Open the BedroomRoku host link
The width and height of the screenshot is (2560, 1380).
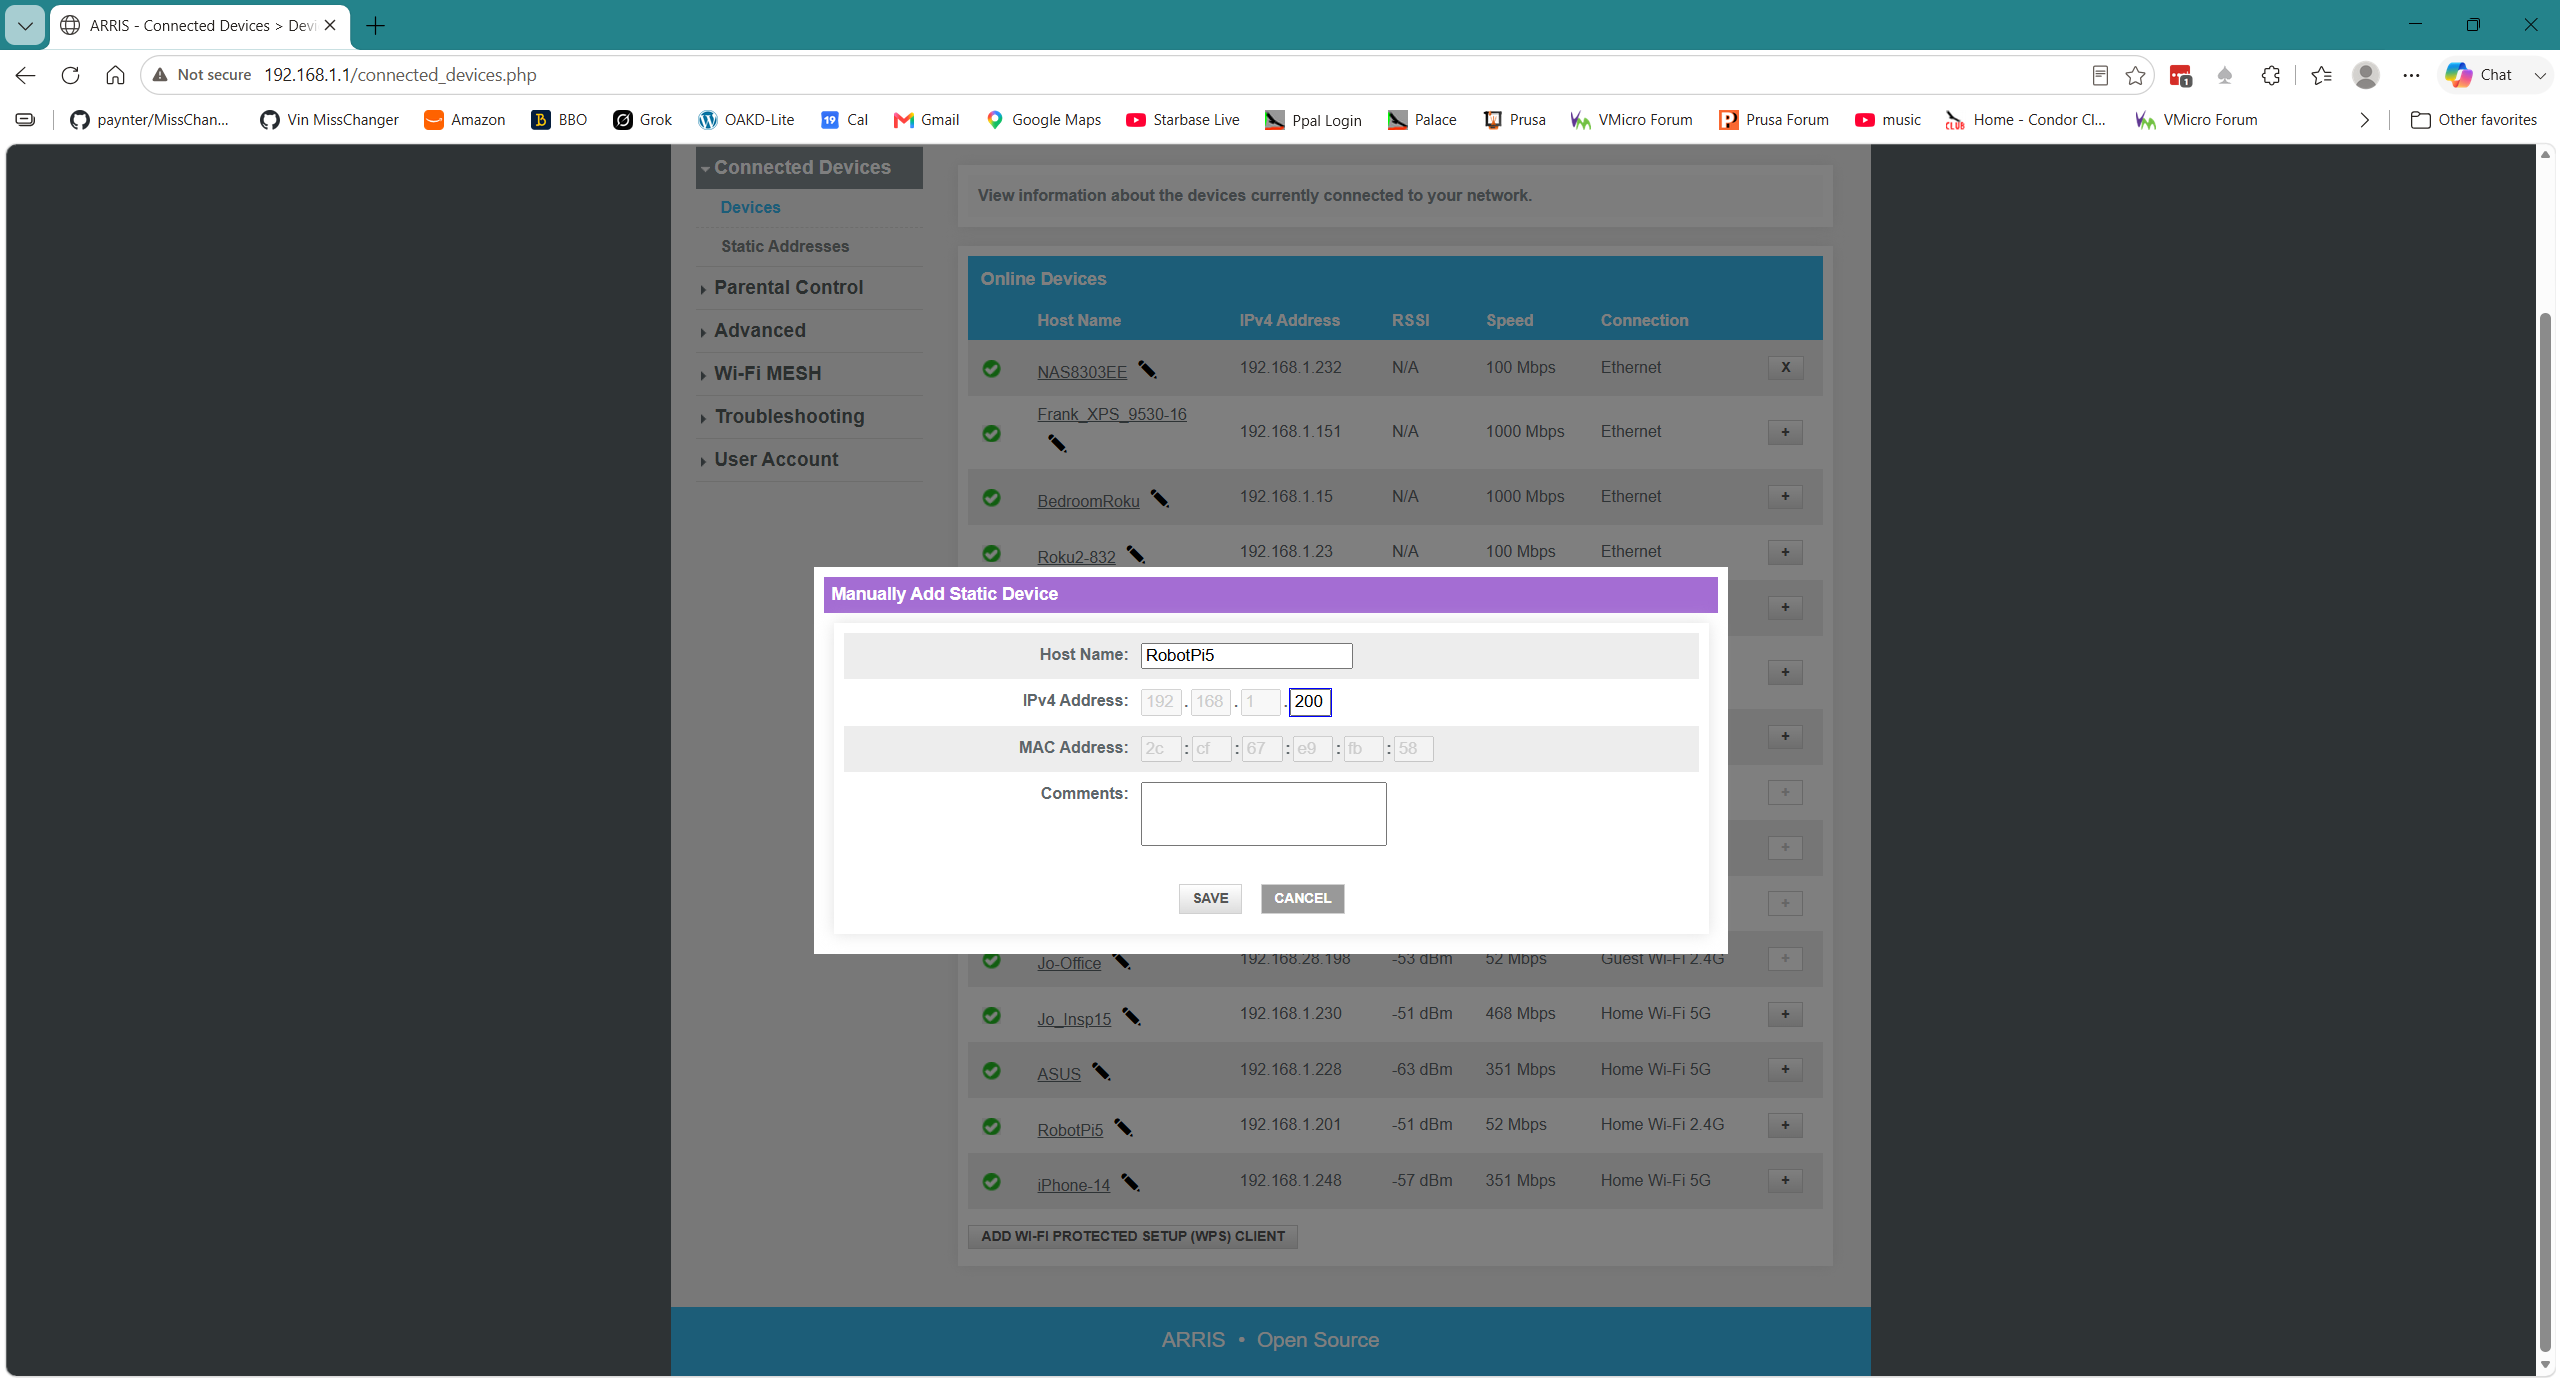1088,501
